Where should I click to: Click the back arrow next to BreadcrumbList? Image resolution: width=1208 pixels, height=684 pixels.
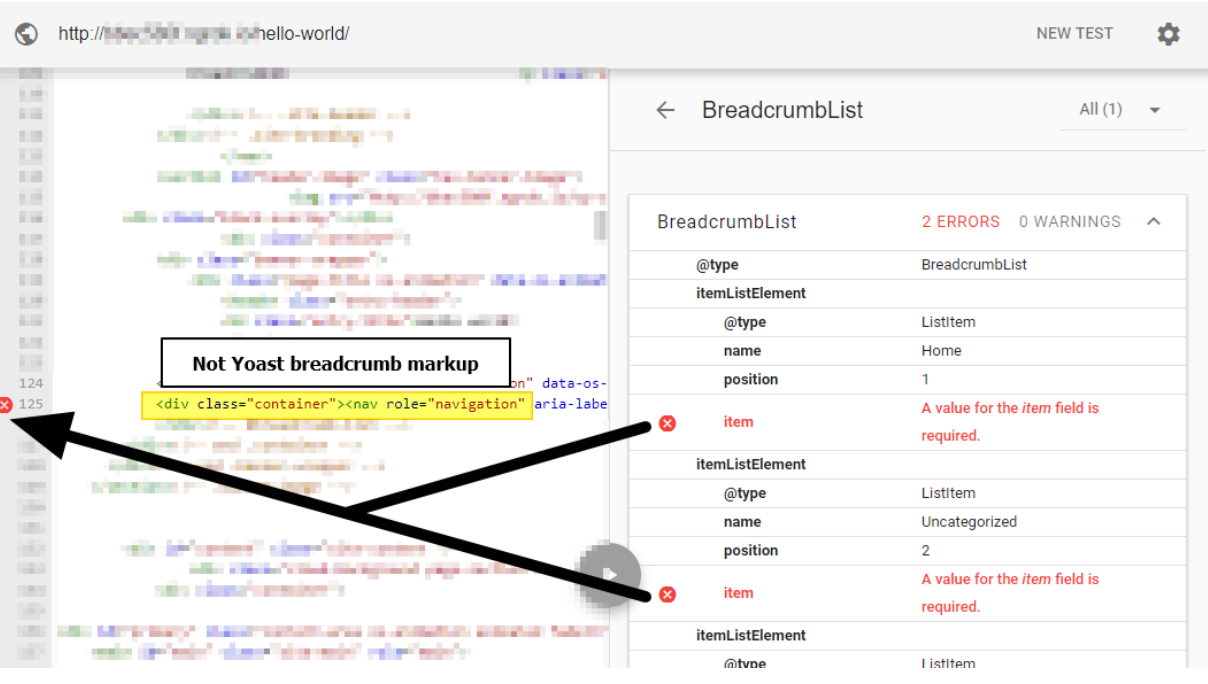(x=665, y=110)
